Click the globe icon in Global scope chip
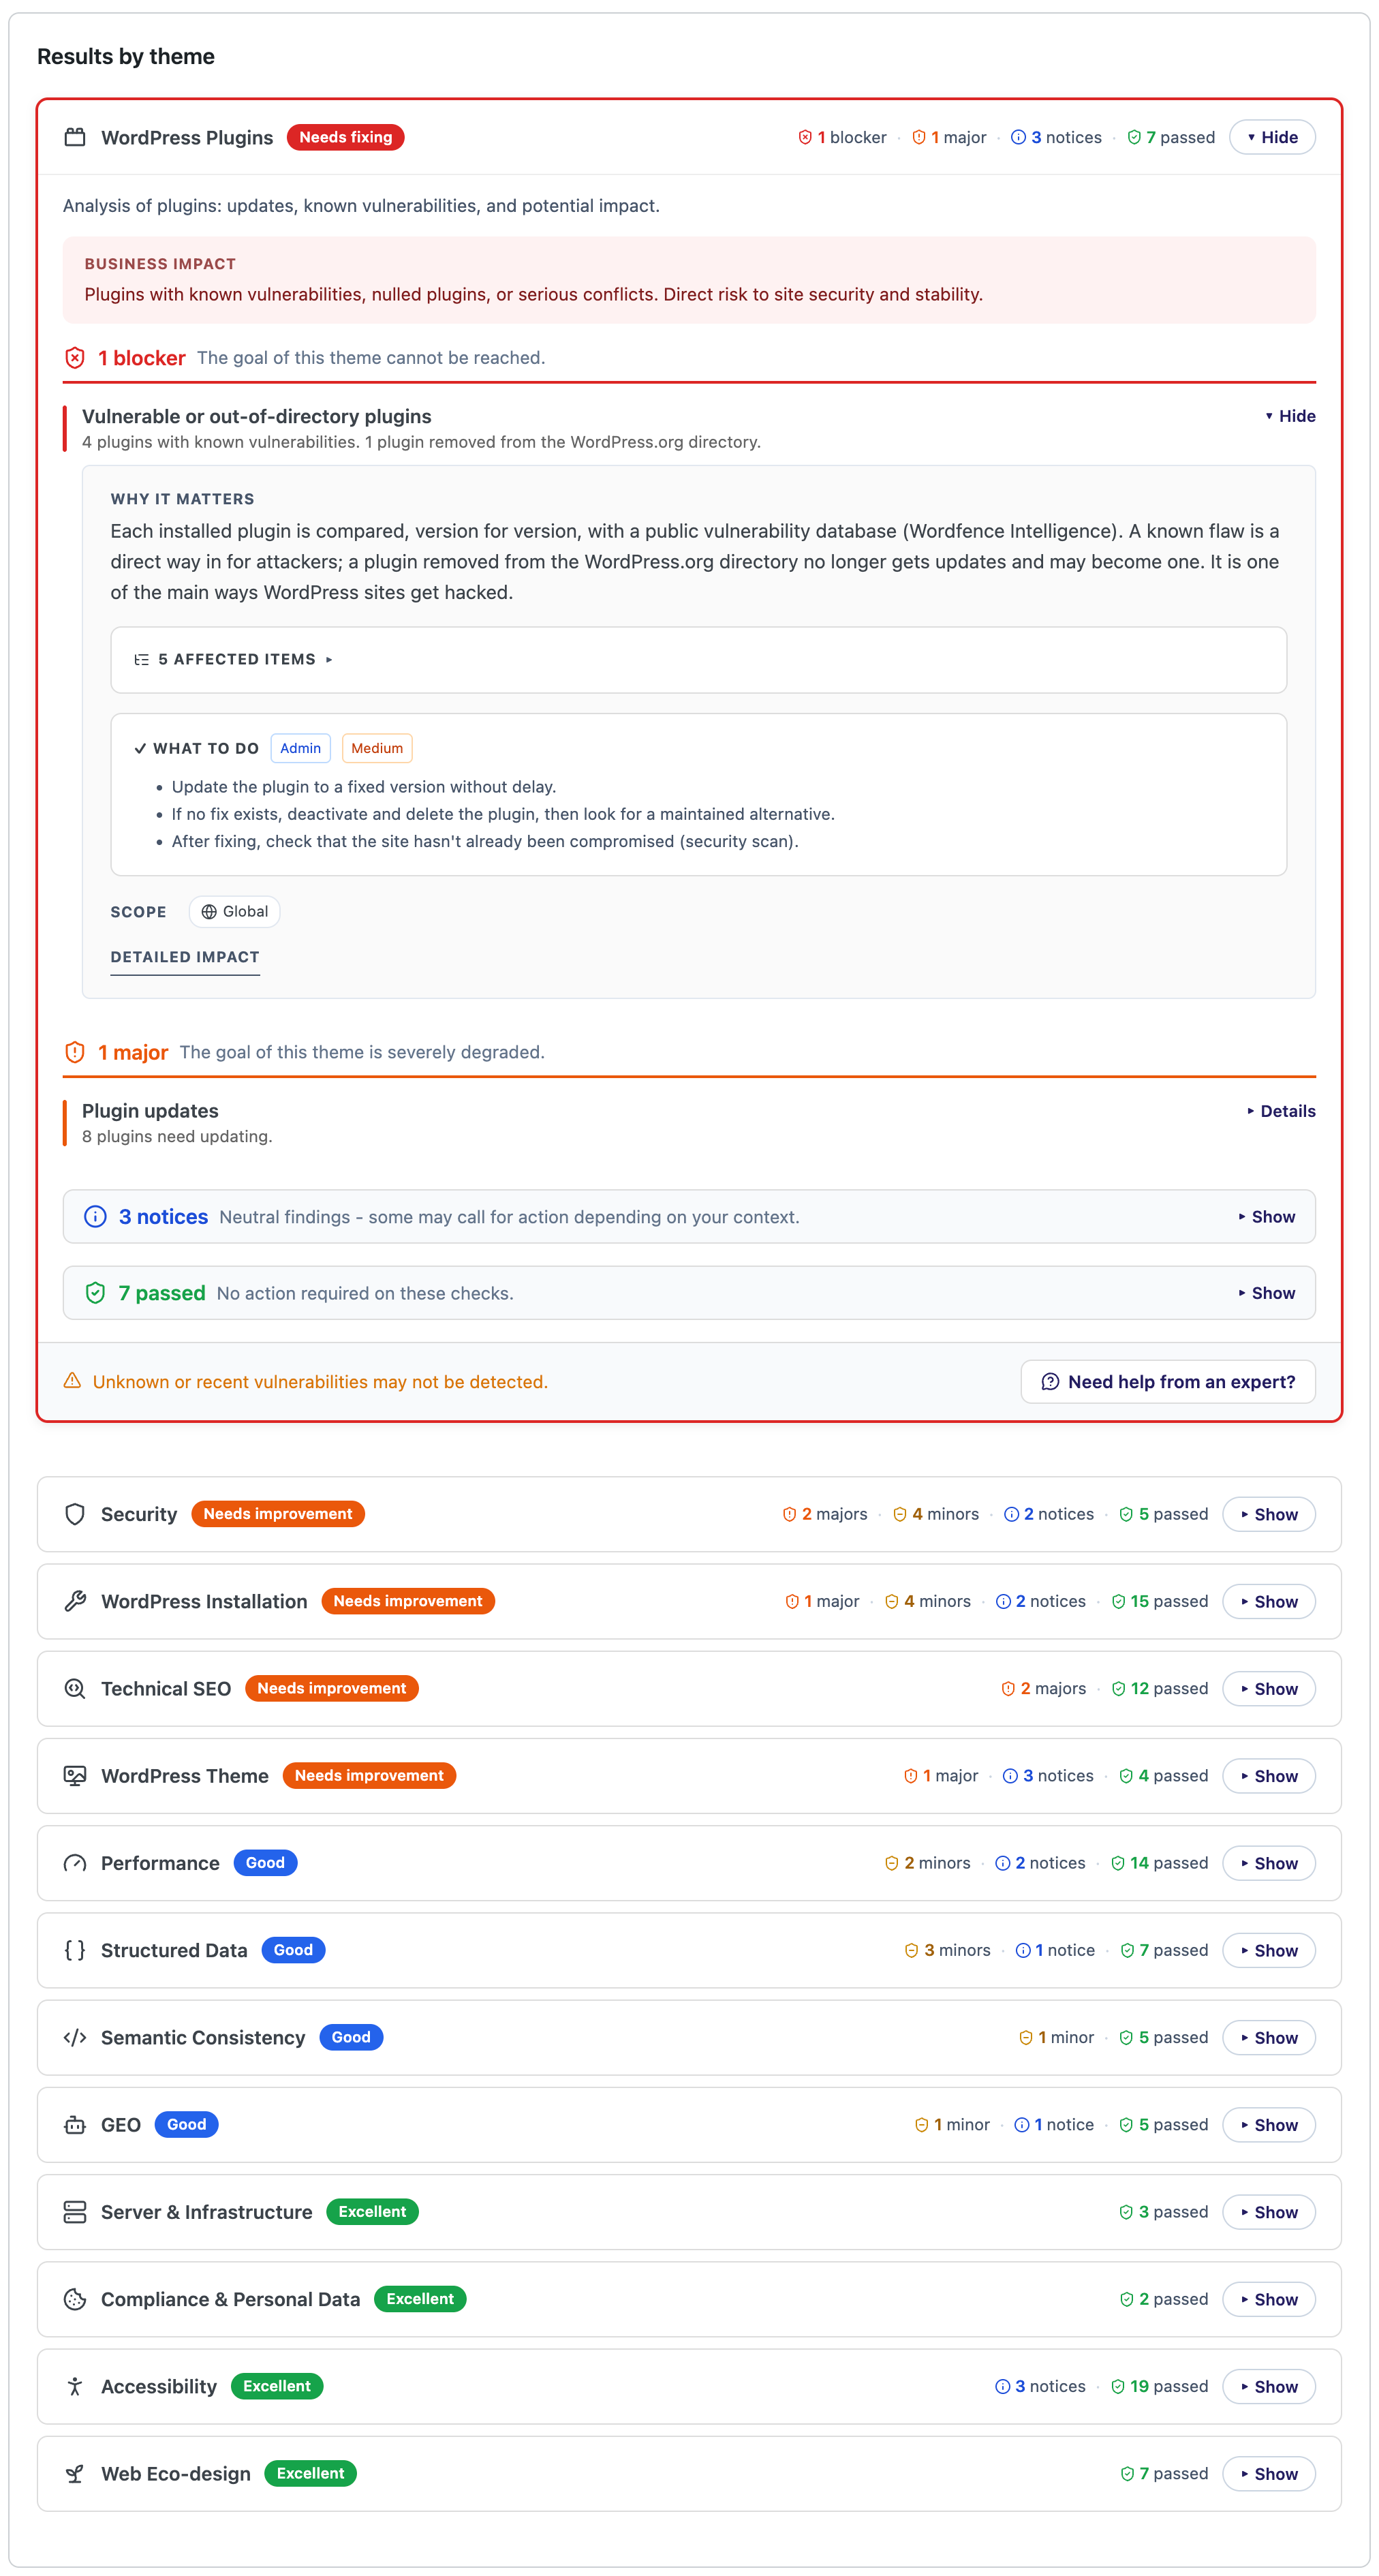This screenshot has height=2576, width=1379. [x=209, y=912]
